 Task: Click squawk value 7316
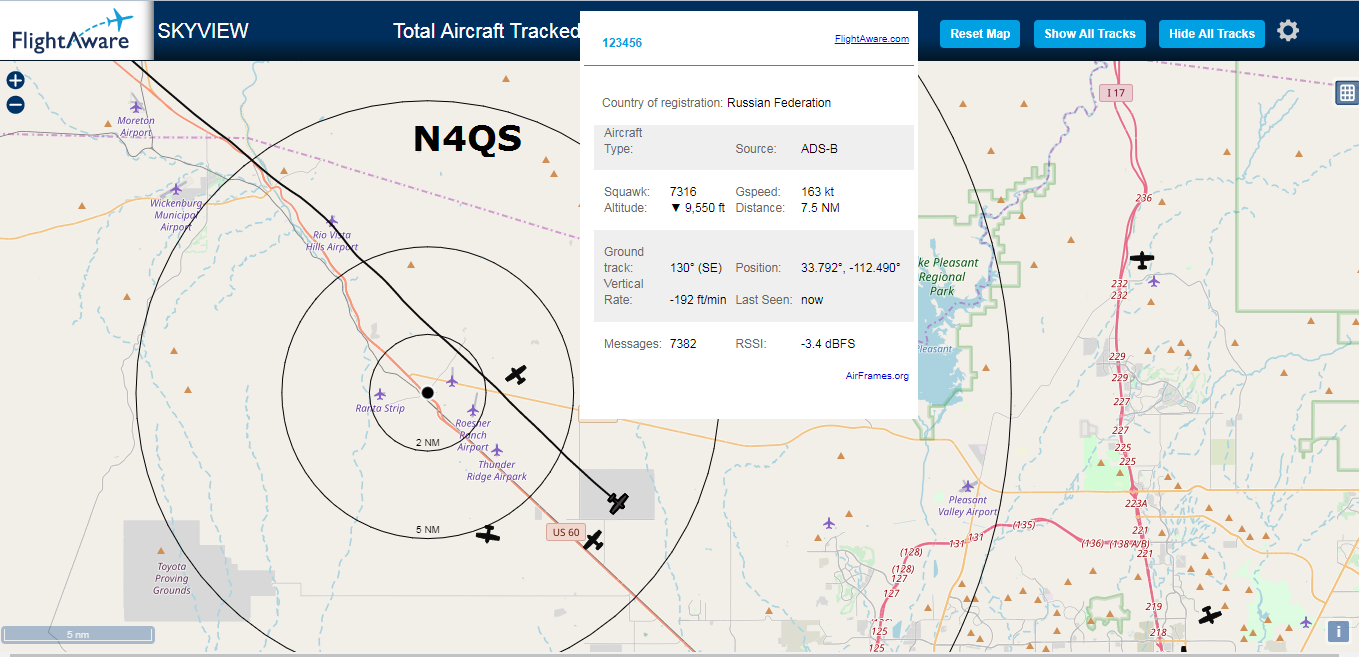pyautogui.click(x=683, y=192)
